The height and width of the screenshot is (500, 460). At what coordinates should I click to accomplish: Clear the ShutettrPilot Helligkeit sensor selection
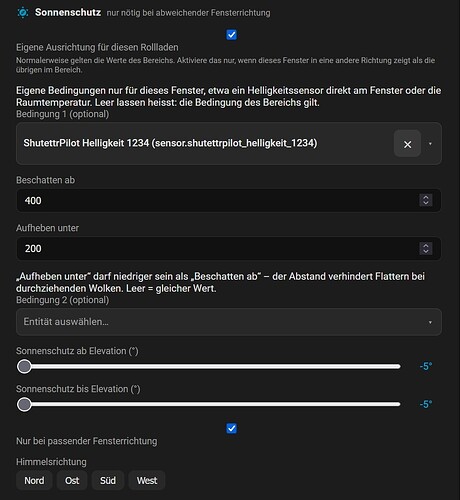tap(407, 144)
